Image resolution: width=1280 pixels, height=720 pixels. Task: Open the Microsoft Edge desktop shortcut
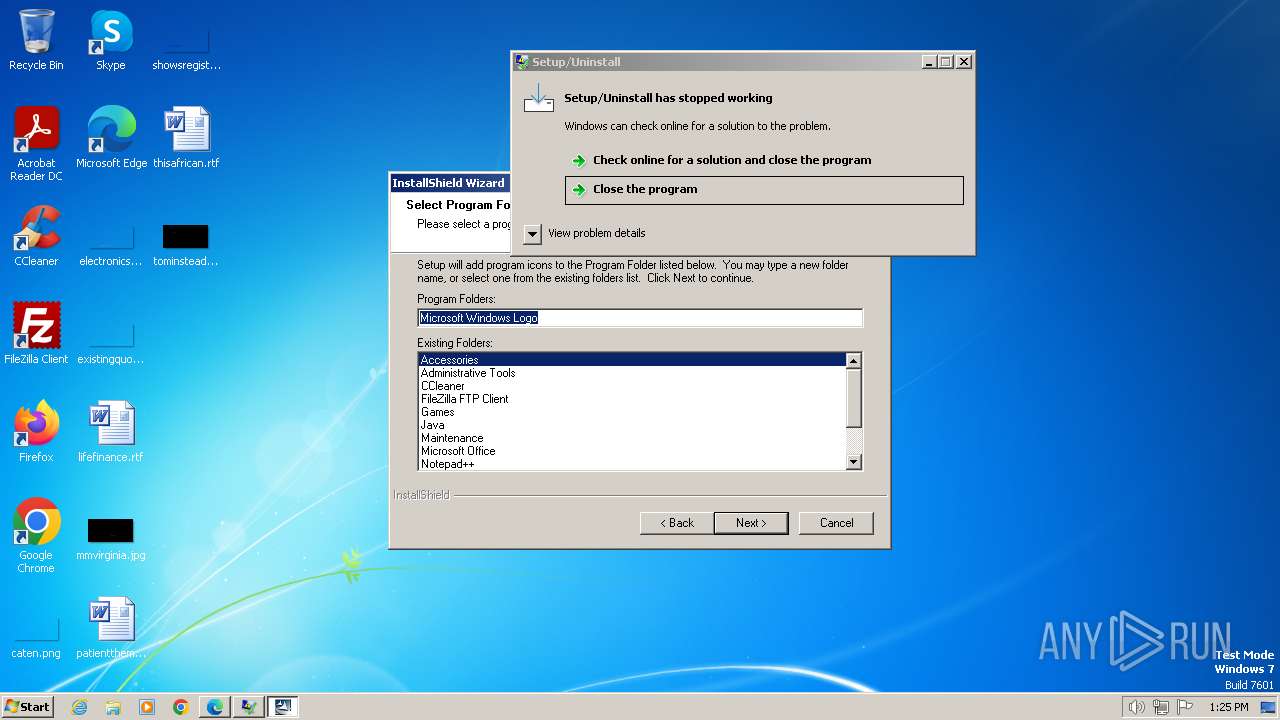click(x=111, y=137)
